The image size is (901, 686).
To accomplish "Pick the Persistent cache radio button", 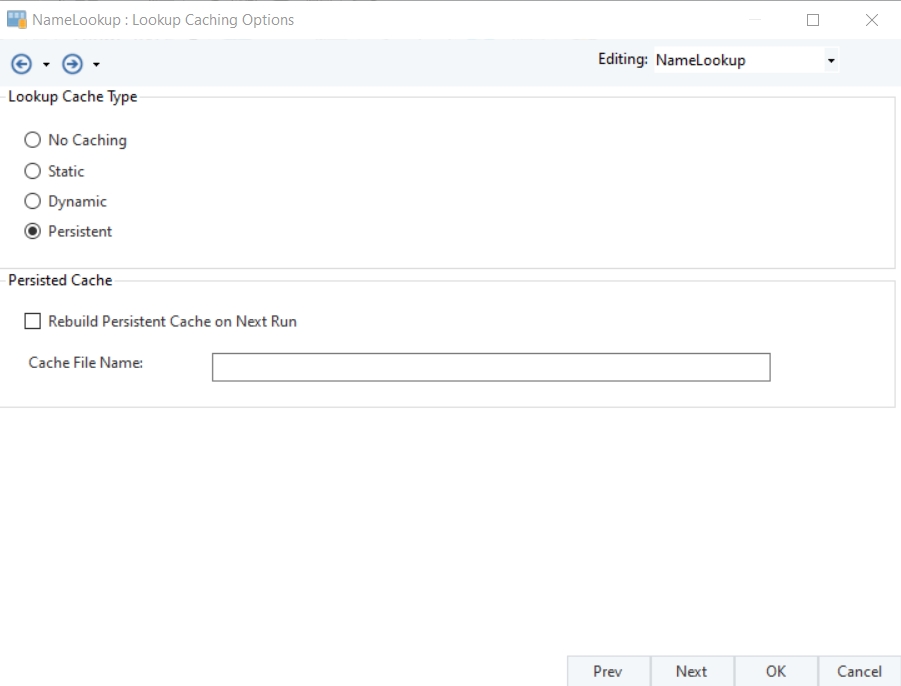I will coord(33,231).
